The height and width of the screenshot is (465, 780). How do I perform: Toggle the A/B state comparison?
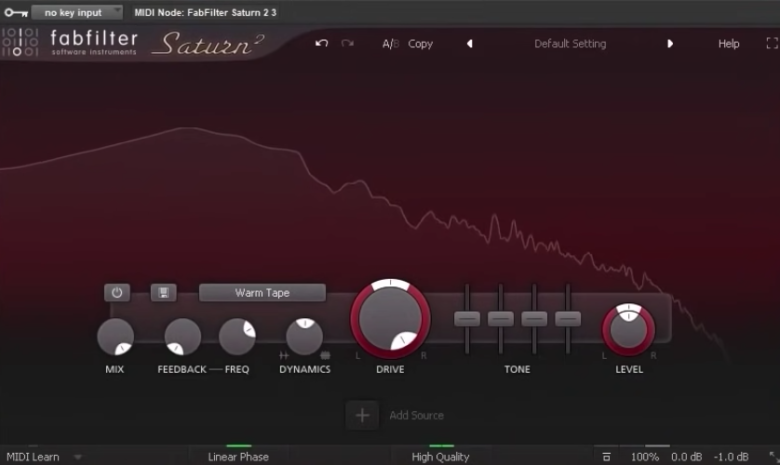click(x=390, y=44)
